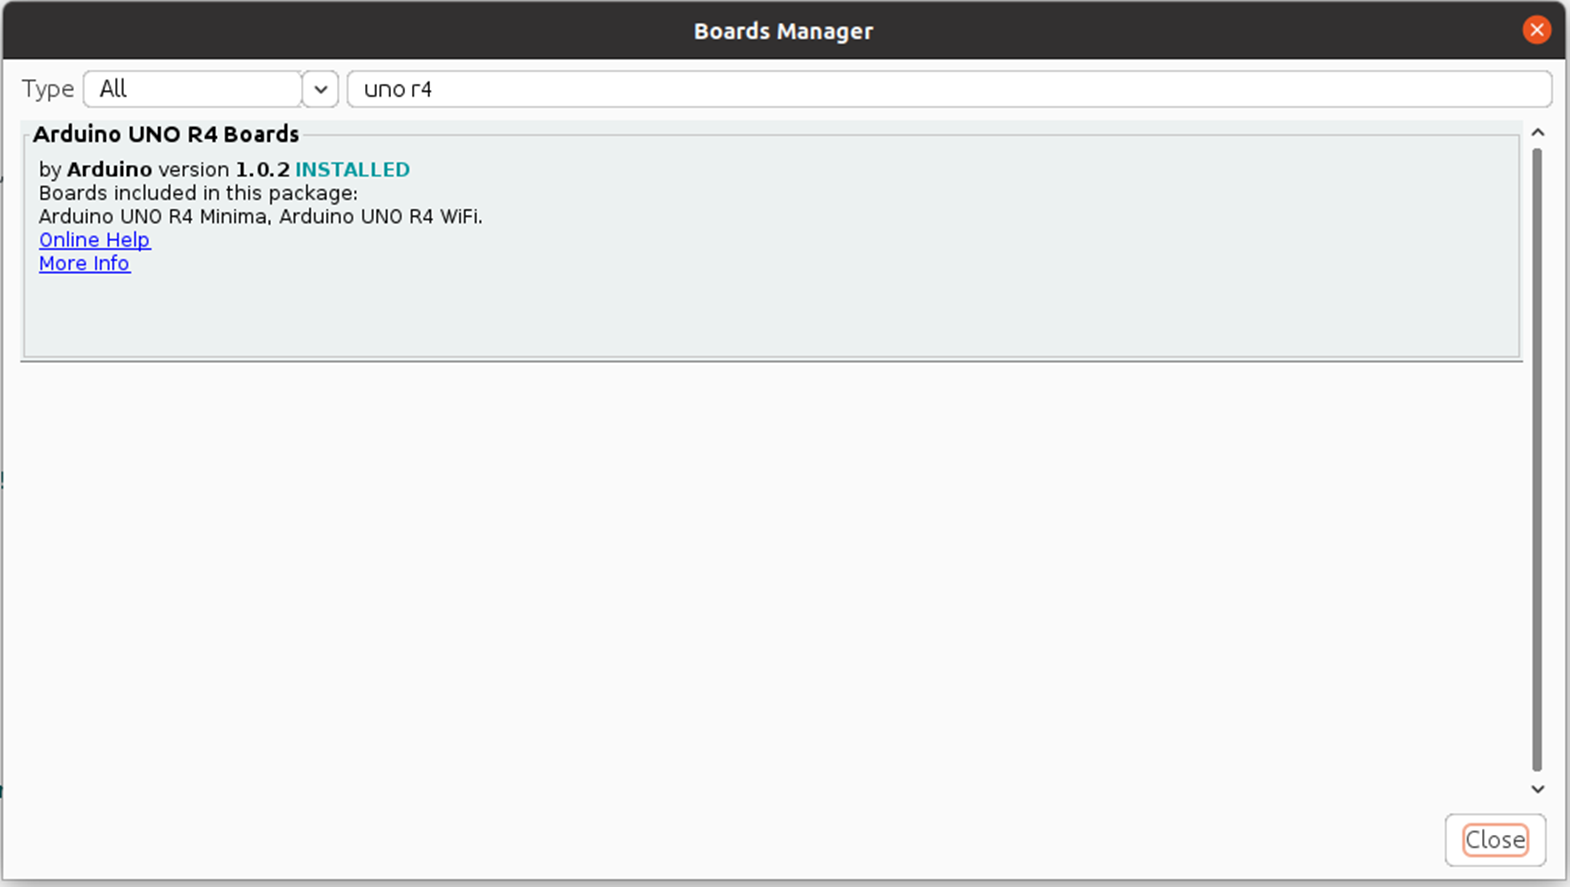Click the scrollbar up arrow
Viewport: 1570px width, 887px height.
pyautogui.click(x=1538, y=133)
